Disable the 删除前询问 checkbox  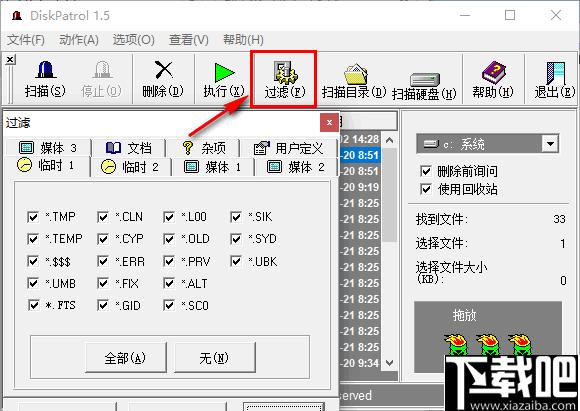(426, 171)
